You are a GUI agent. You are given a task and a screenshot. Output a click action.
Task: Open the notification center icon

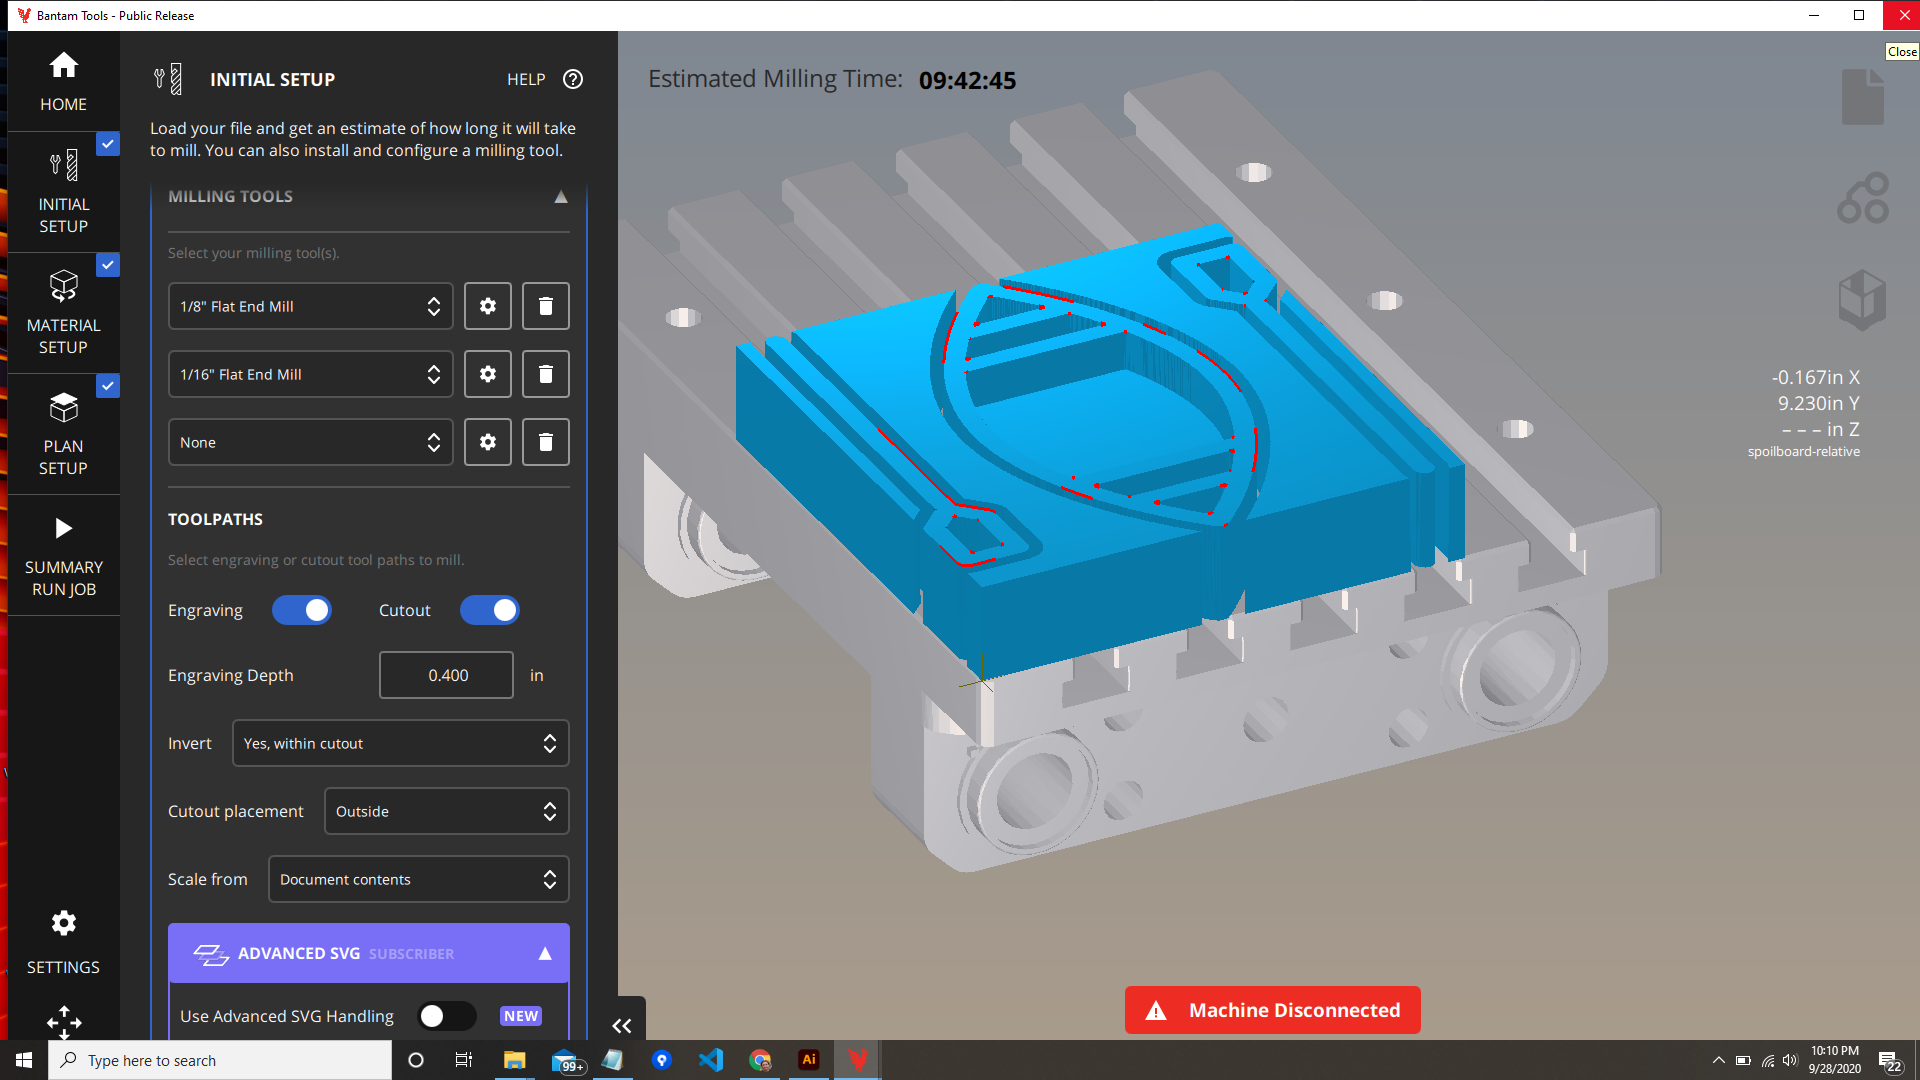pyautogui.click(x=1889, y=1060)
